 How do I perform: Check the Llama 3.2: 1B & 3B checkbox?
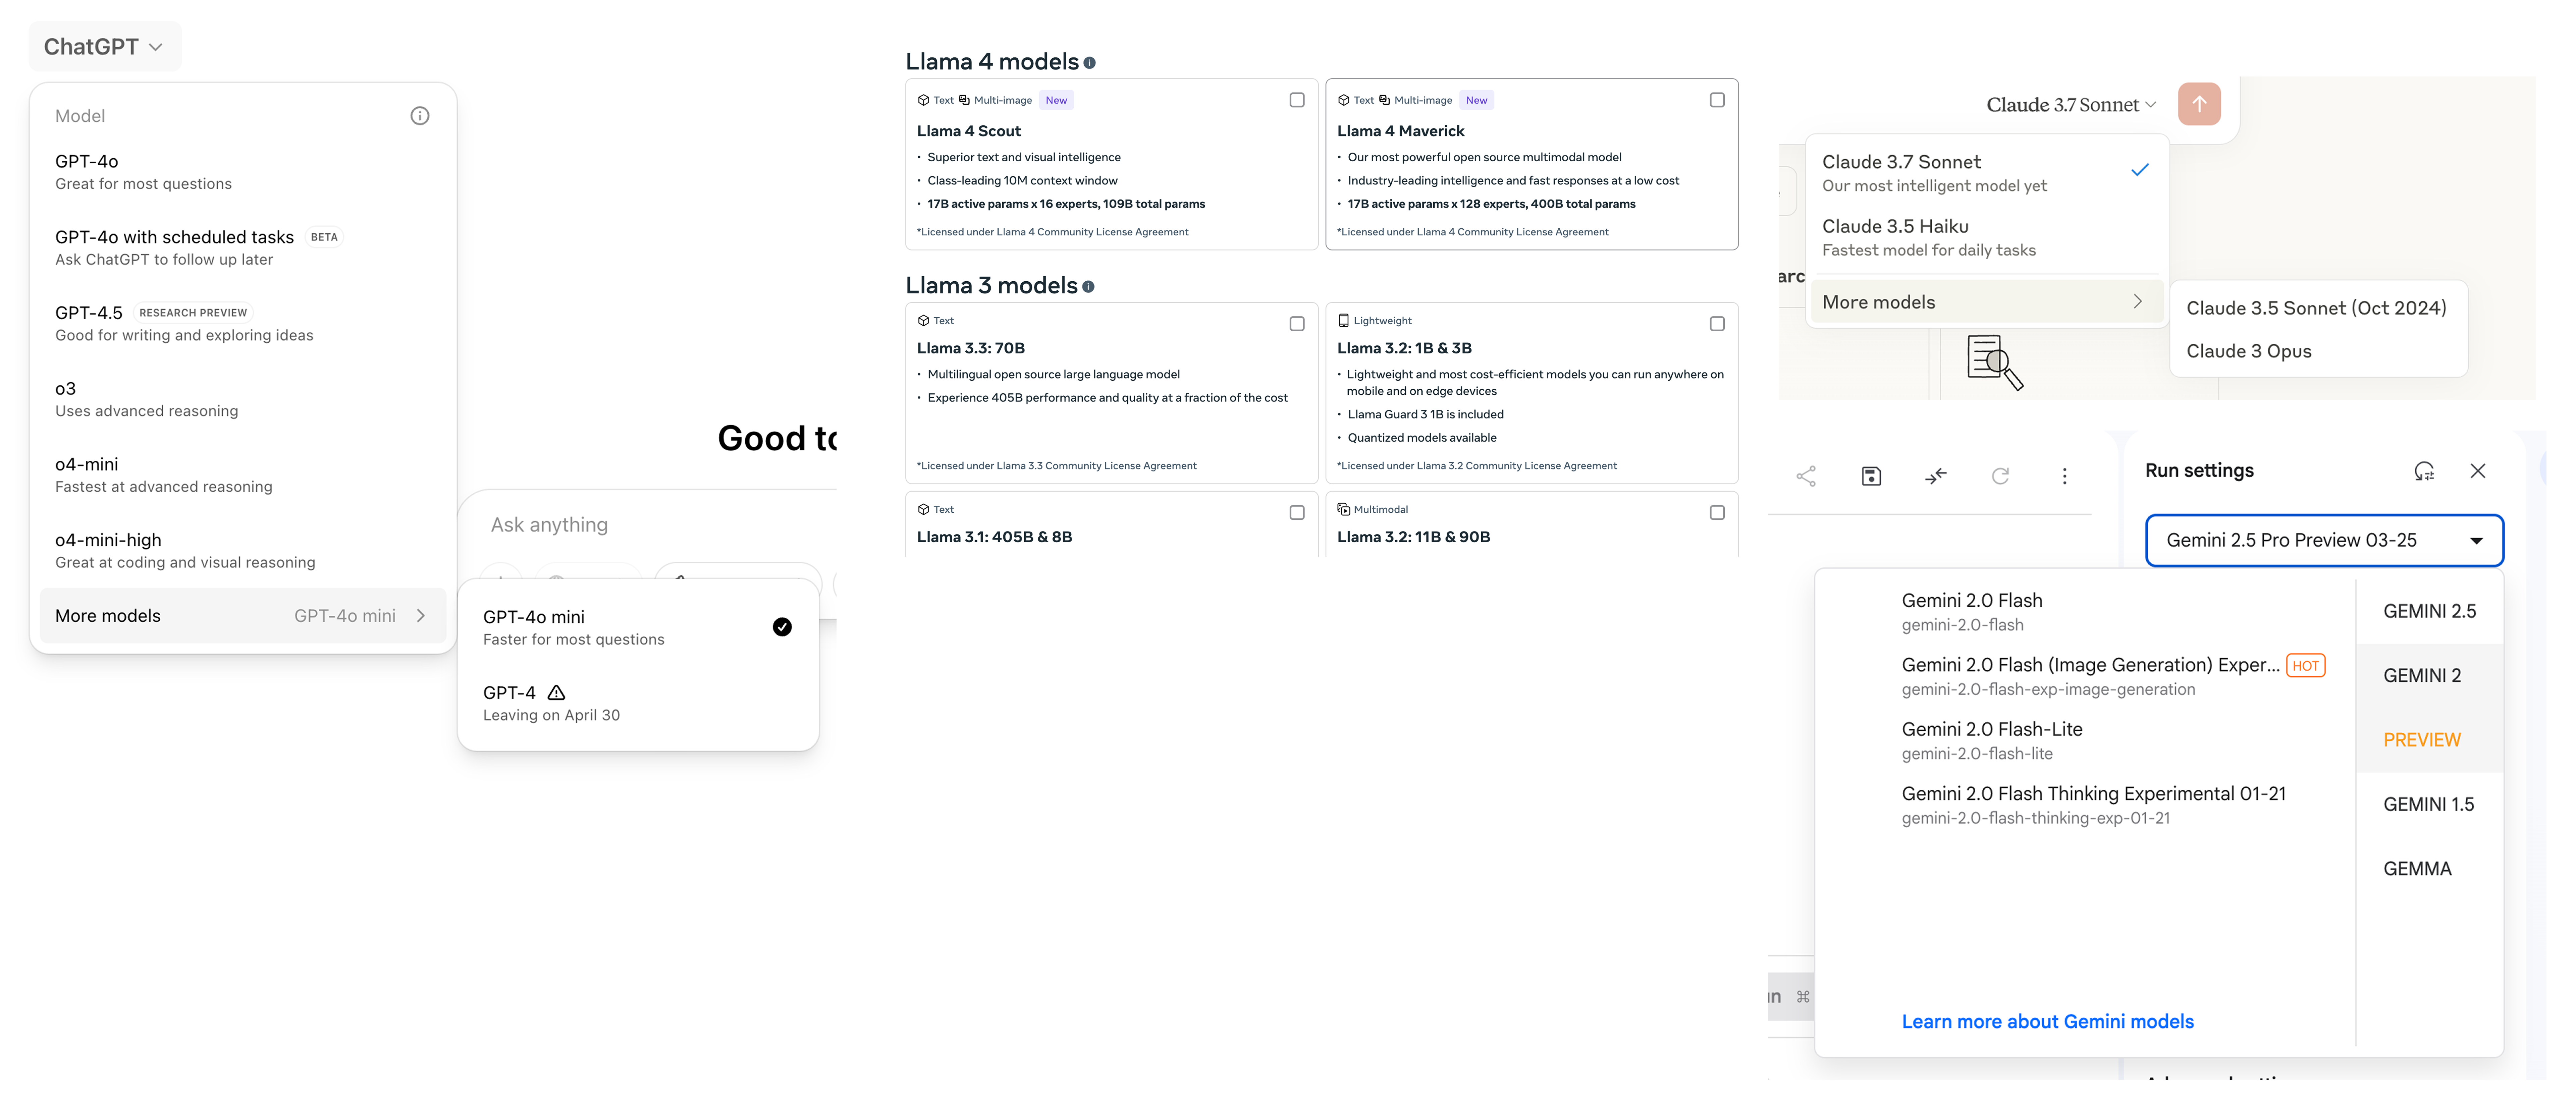coord(1717,324)
